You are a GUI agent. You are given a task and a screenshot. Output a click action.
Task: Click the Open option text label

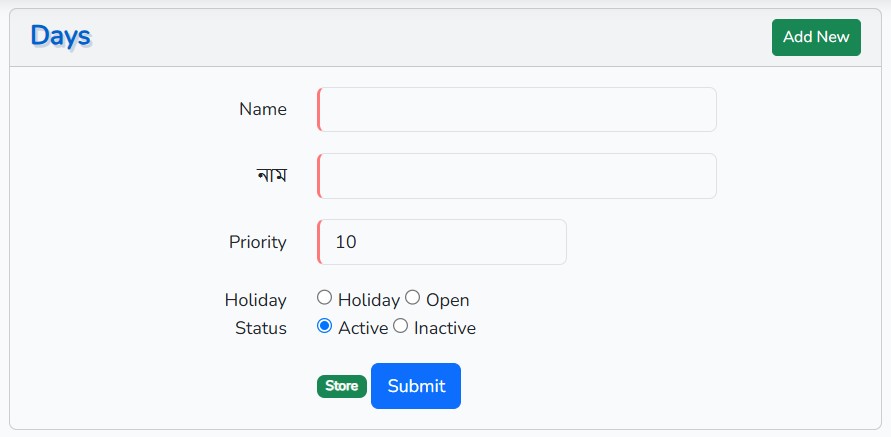[447, 300]
